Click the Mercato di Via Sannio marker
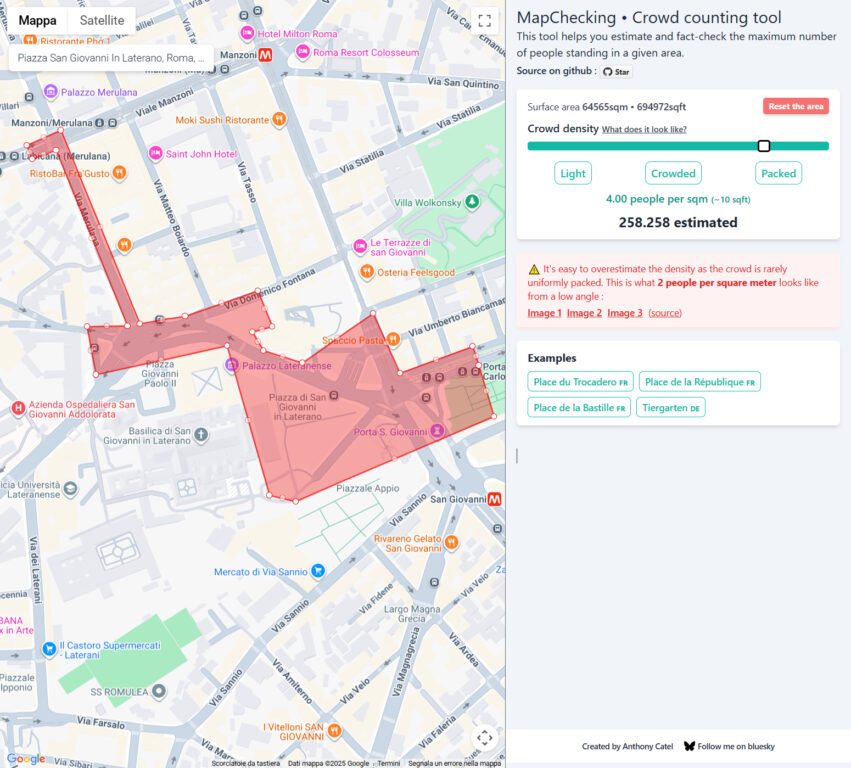The width and height of the screenshot is (851, 768). coord(318,571)
